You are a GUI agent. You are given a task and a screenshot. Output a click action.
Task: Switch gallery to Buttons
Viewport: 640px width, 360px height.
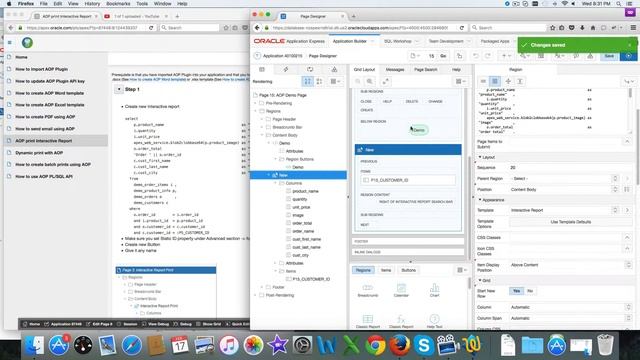pos(409,270)
